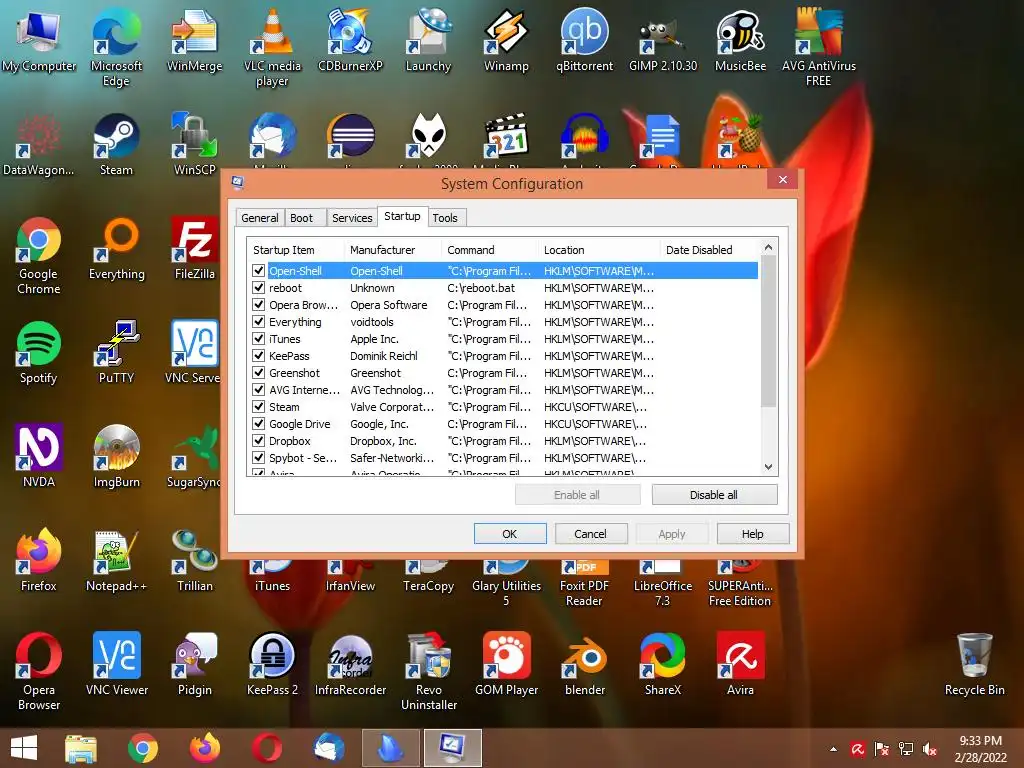Viewport: 1024px width, 768px height.
Task: Uncheck the Steam startup item
Action: tap(259, 406)
